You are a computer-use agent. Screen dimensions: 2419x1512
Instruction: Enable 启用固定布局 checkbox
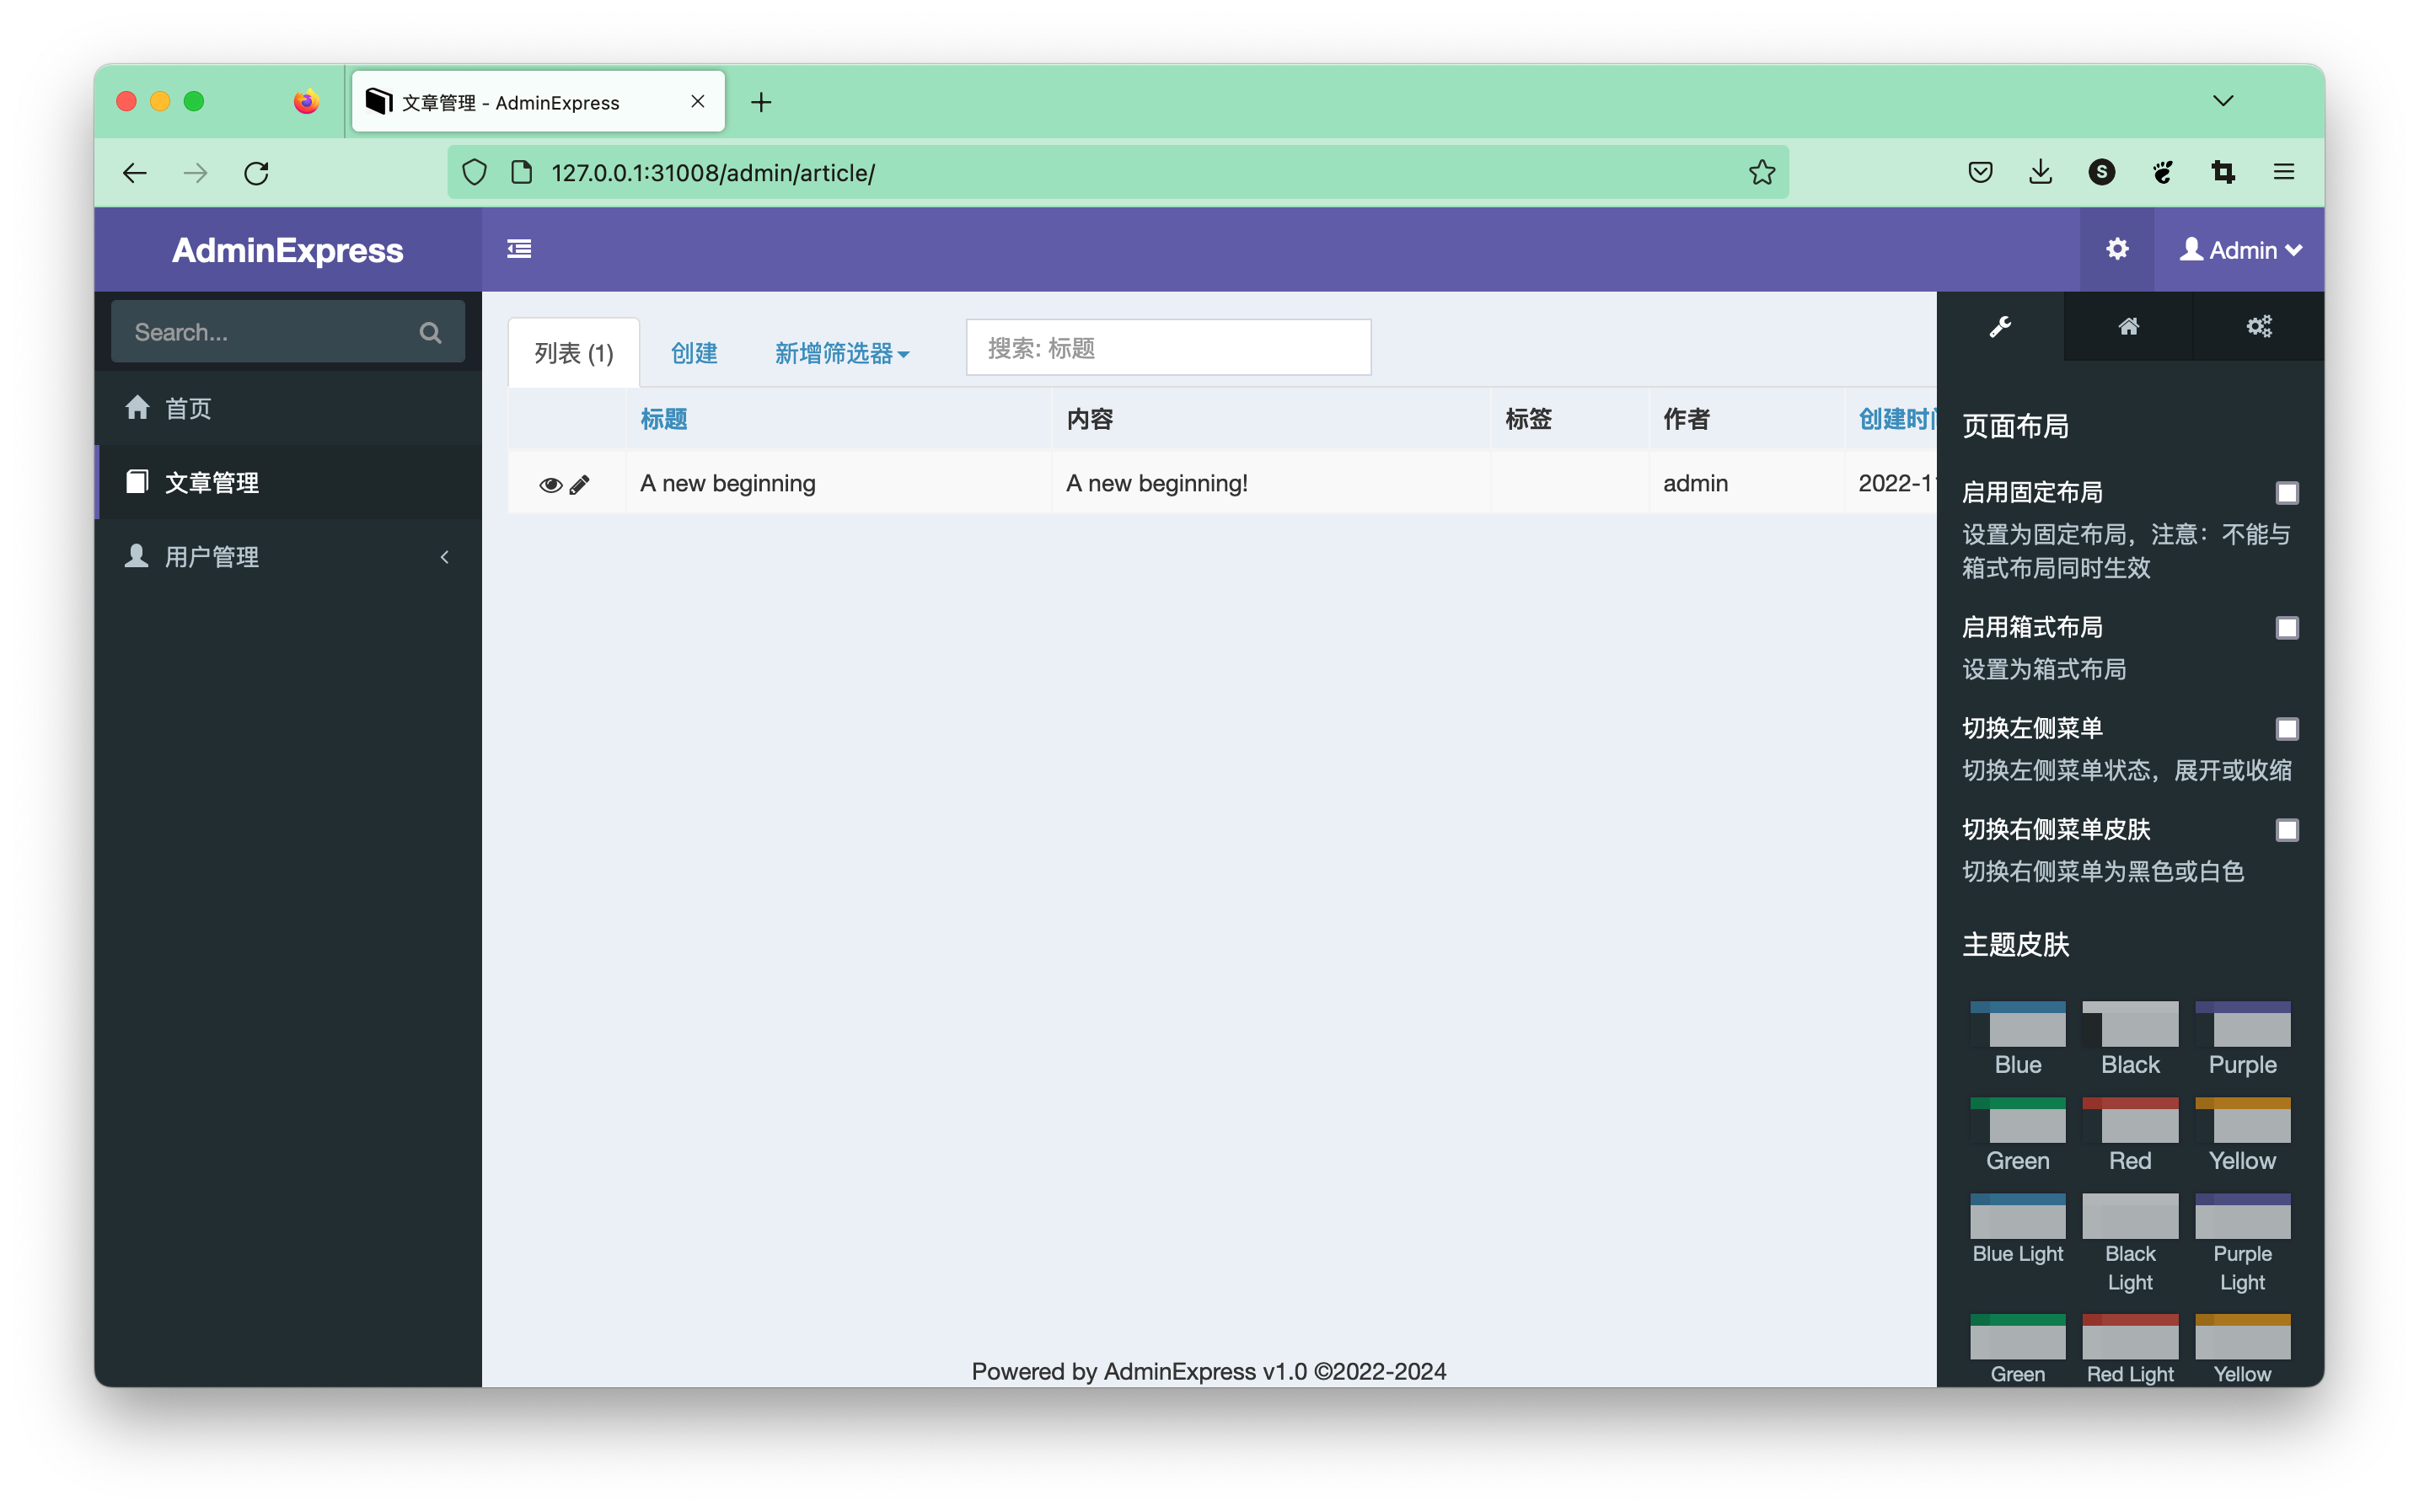tap(2288, 491)
